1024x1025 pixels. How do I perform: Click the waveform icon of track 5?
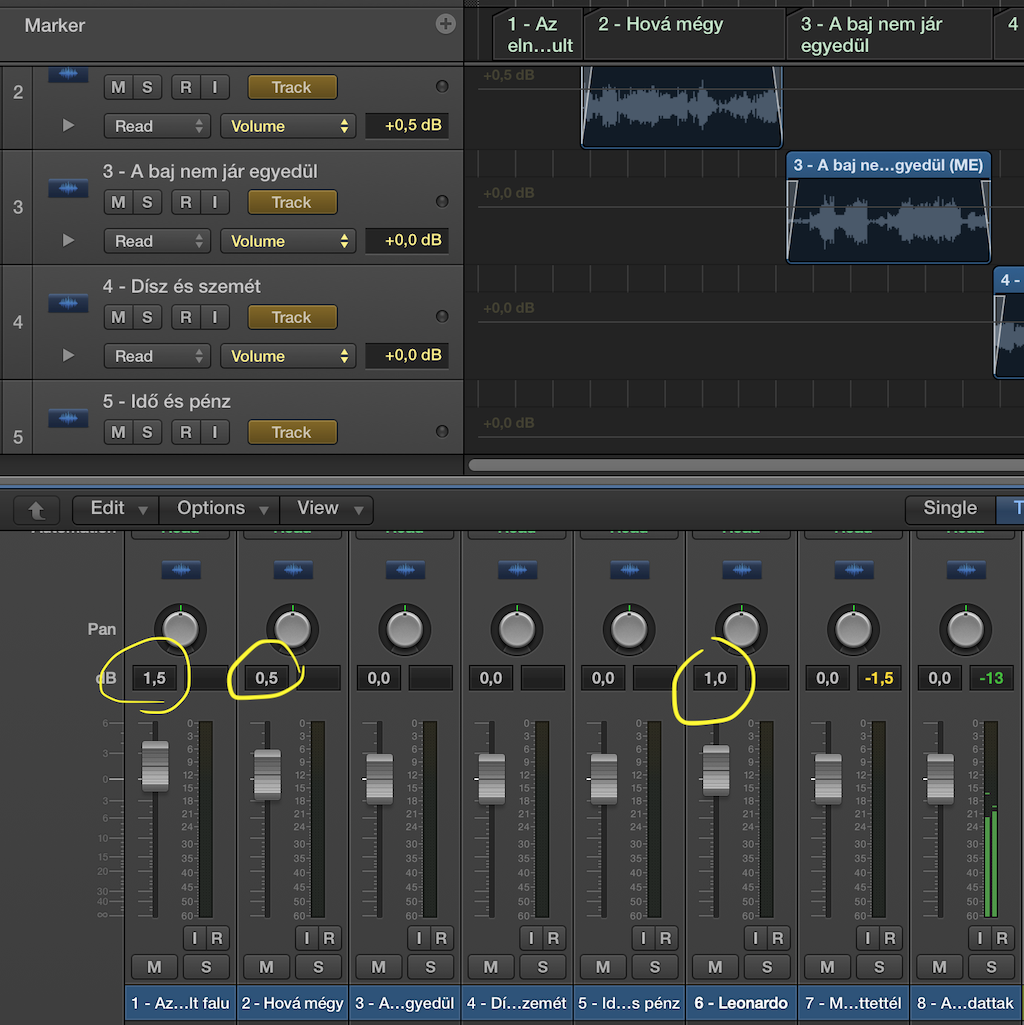coord(68,418)
